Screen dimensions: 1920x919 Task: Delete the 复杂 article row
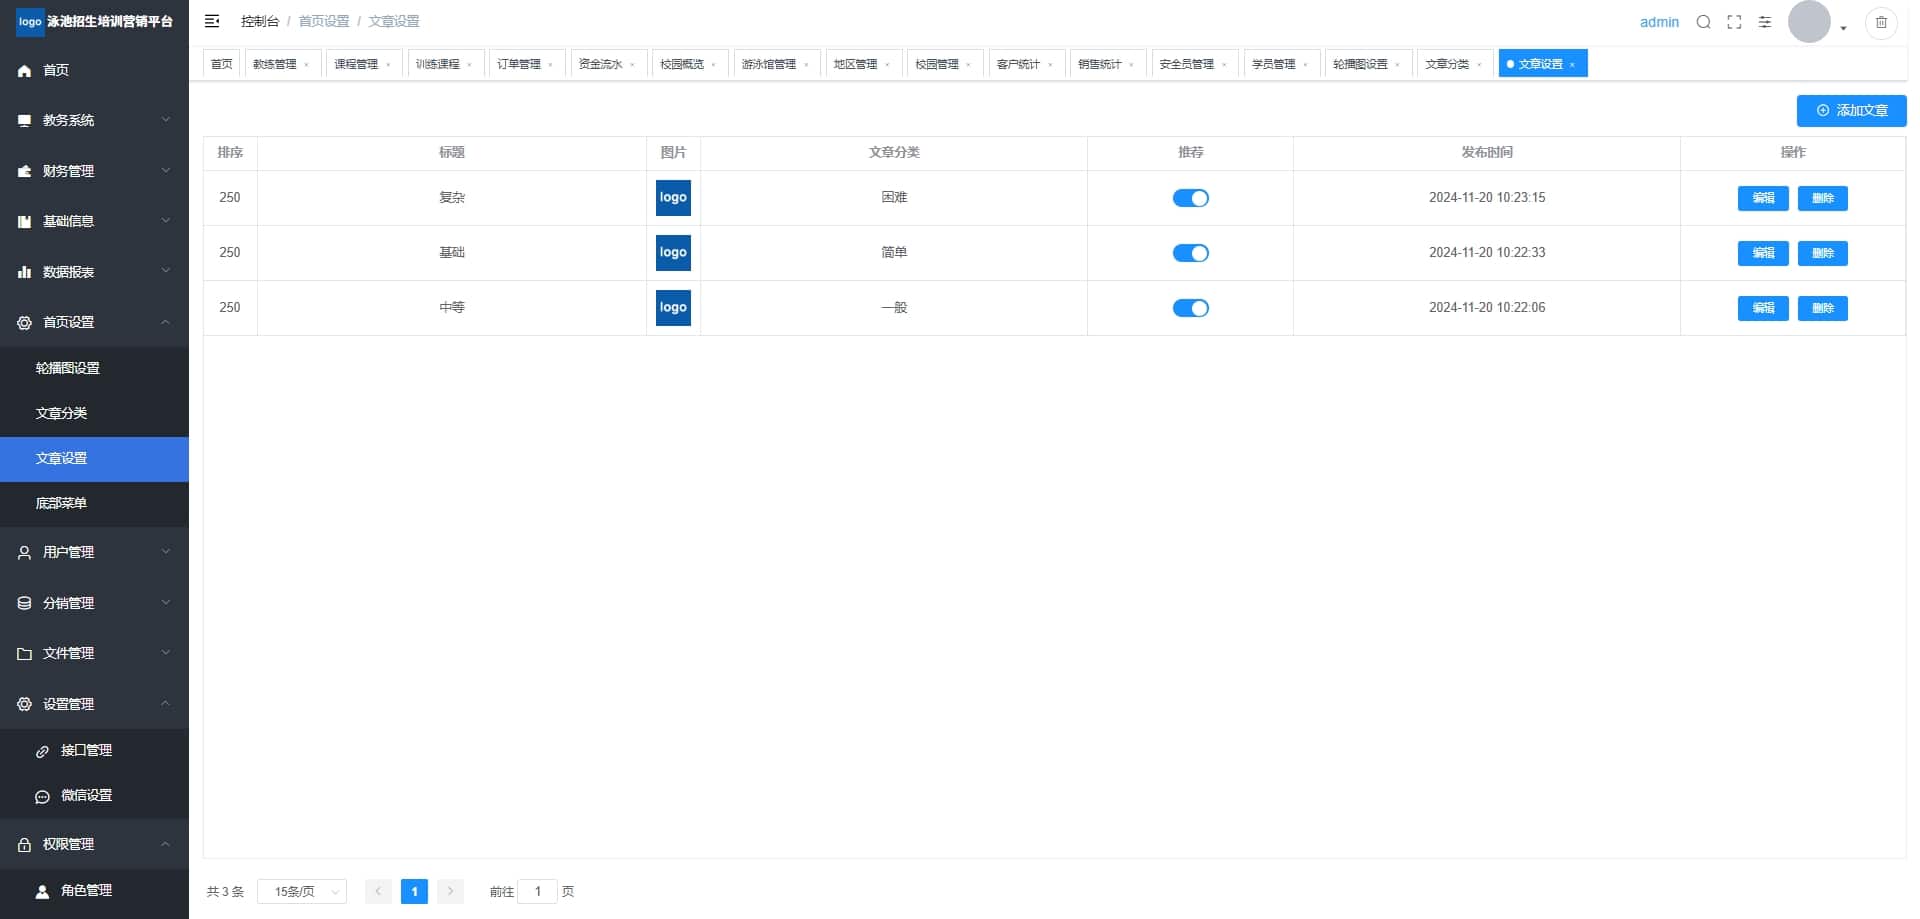1823,198
